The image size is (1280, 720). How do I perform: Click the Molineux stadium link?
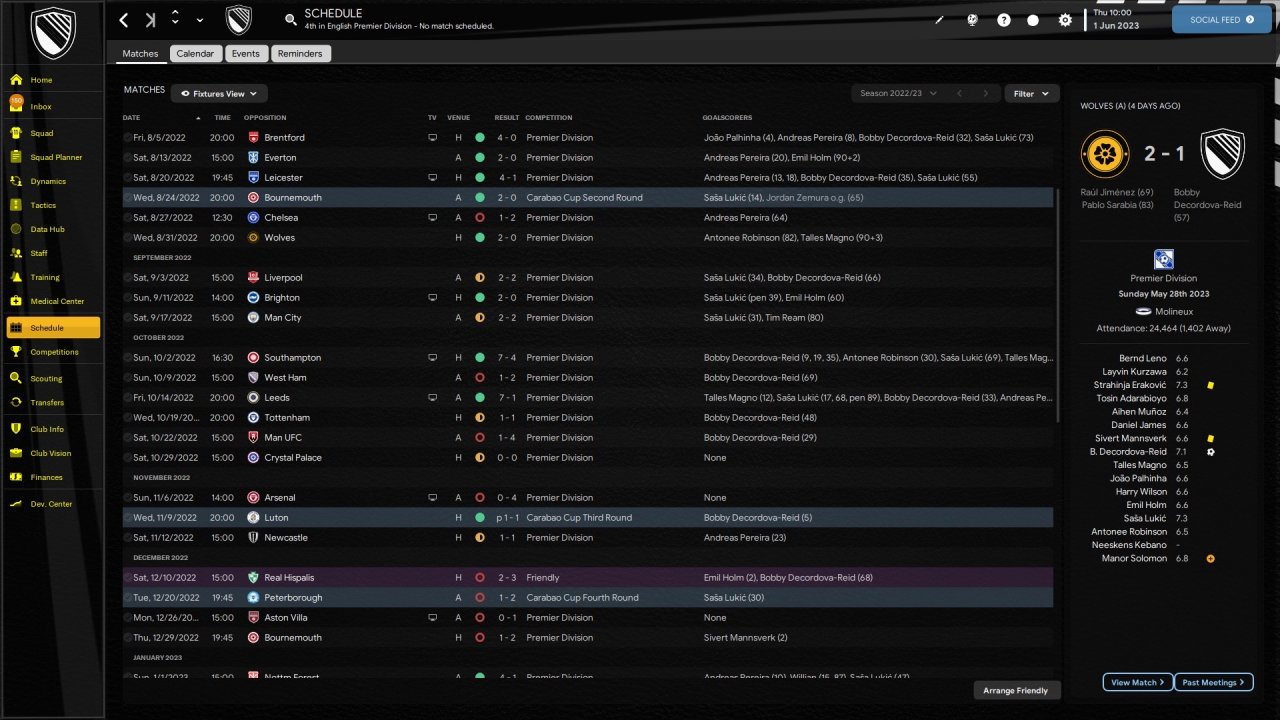tap(1174, 312)
